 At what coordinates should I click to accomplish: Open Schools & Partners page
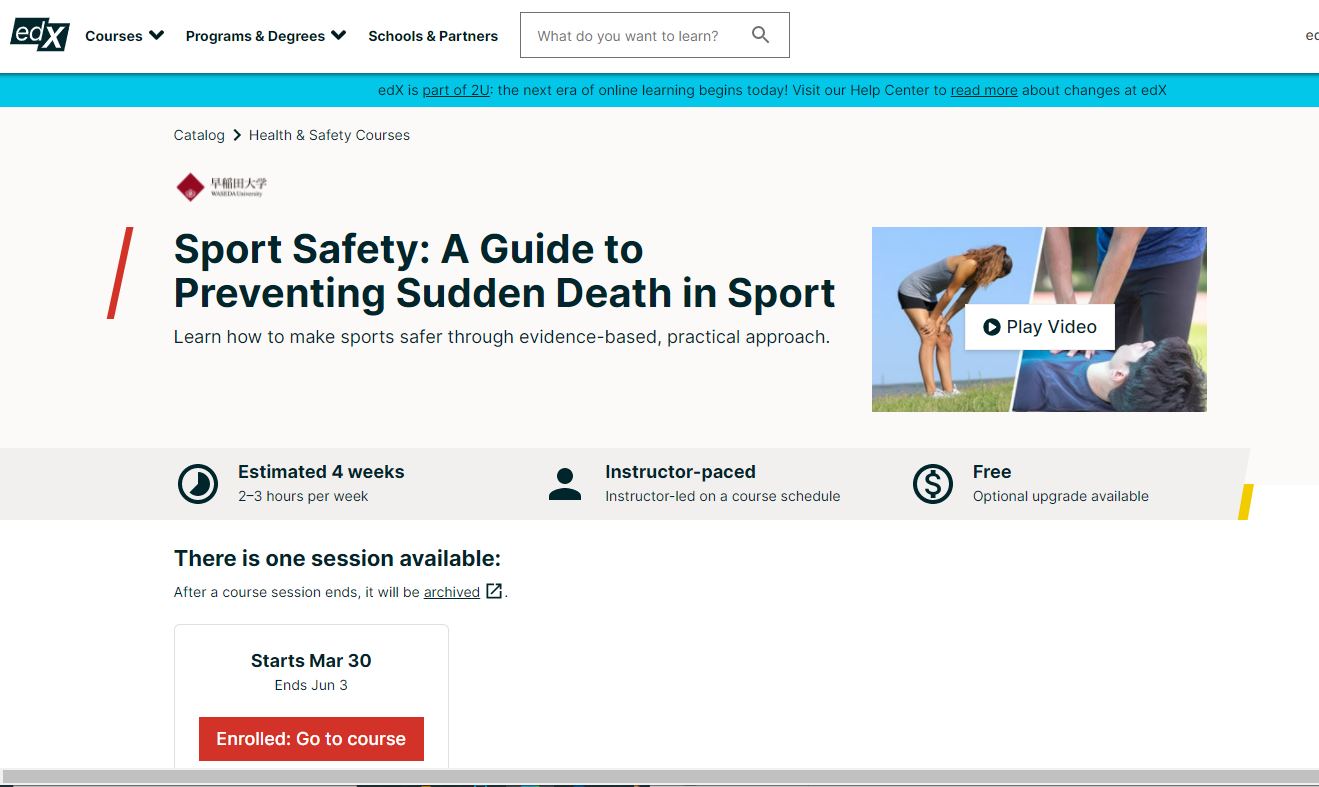(x=433, y=36)
